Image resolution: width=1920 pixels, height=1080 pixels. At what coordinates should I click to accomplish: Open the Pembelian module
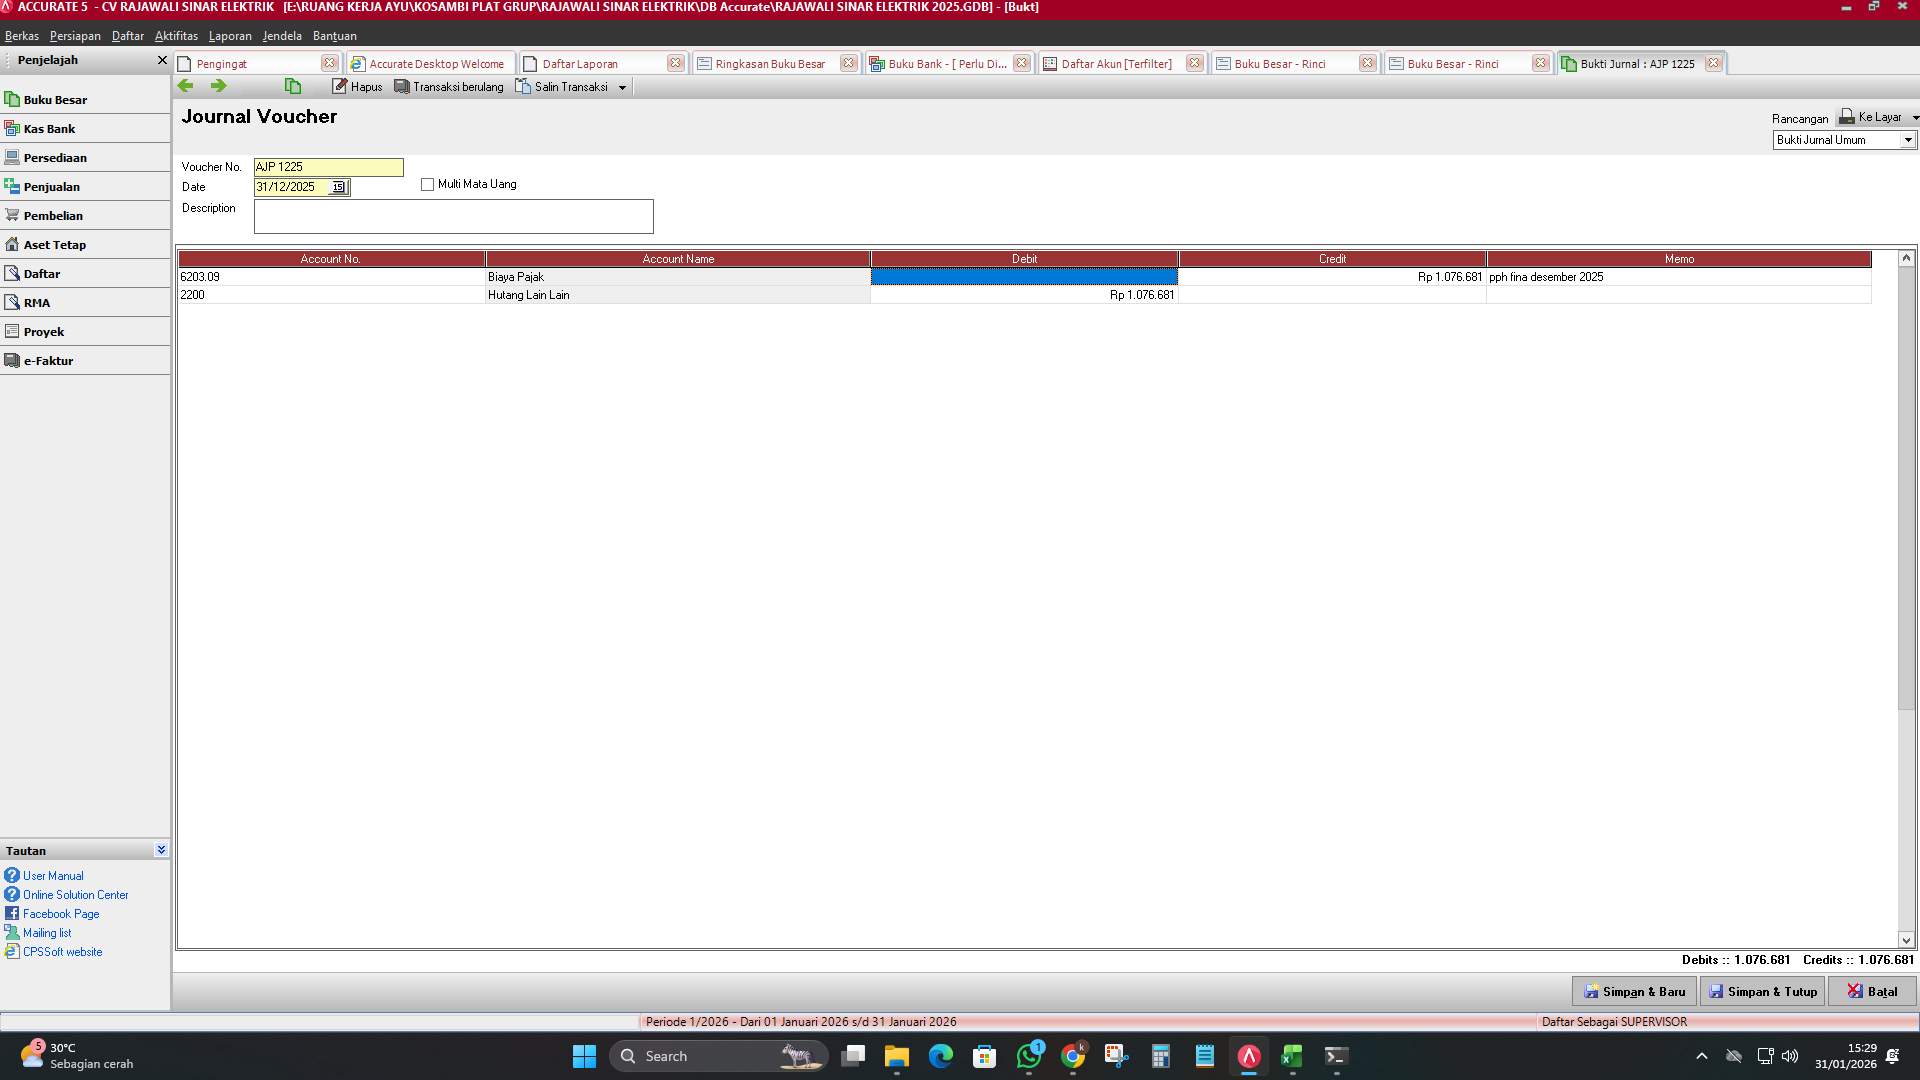point(53,215)
